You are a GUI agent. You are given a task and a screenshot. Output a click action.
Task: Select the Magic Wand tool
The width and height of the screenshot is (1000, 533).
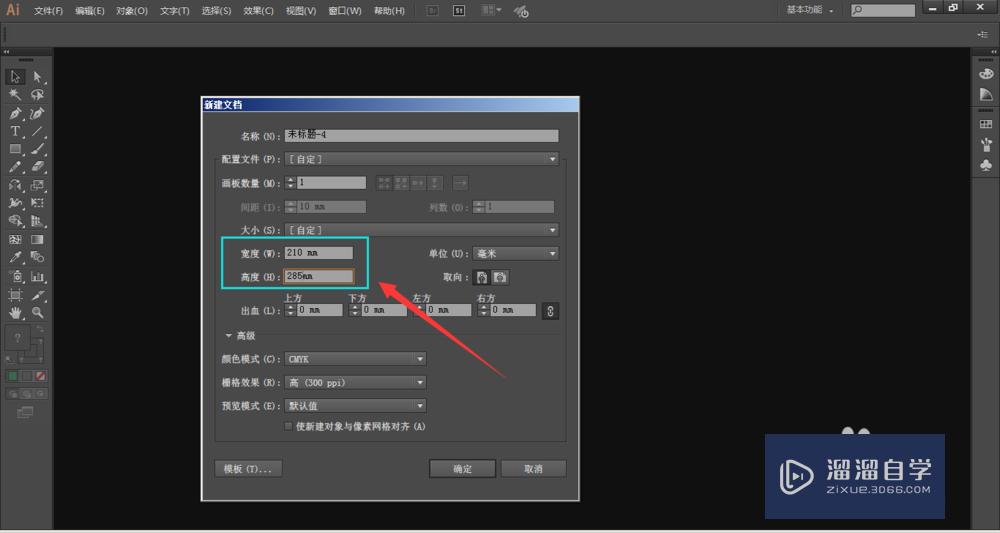pos(15,95)
